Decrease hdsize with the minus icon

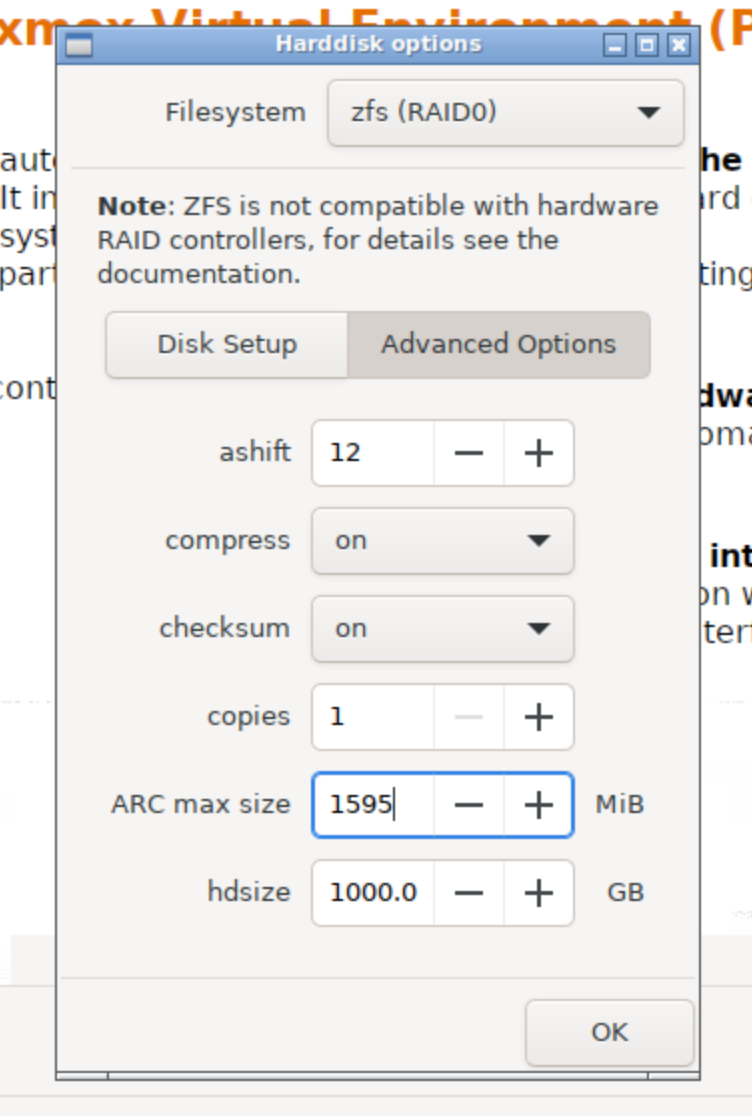point(469,893)
